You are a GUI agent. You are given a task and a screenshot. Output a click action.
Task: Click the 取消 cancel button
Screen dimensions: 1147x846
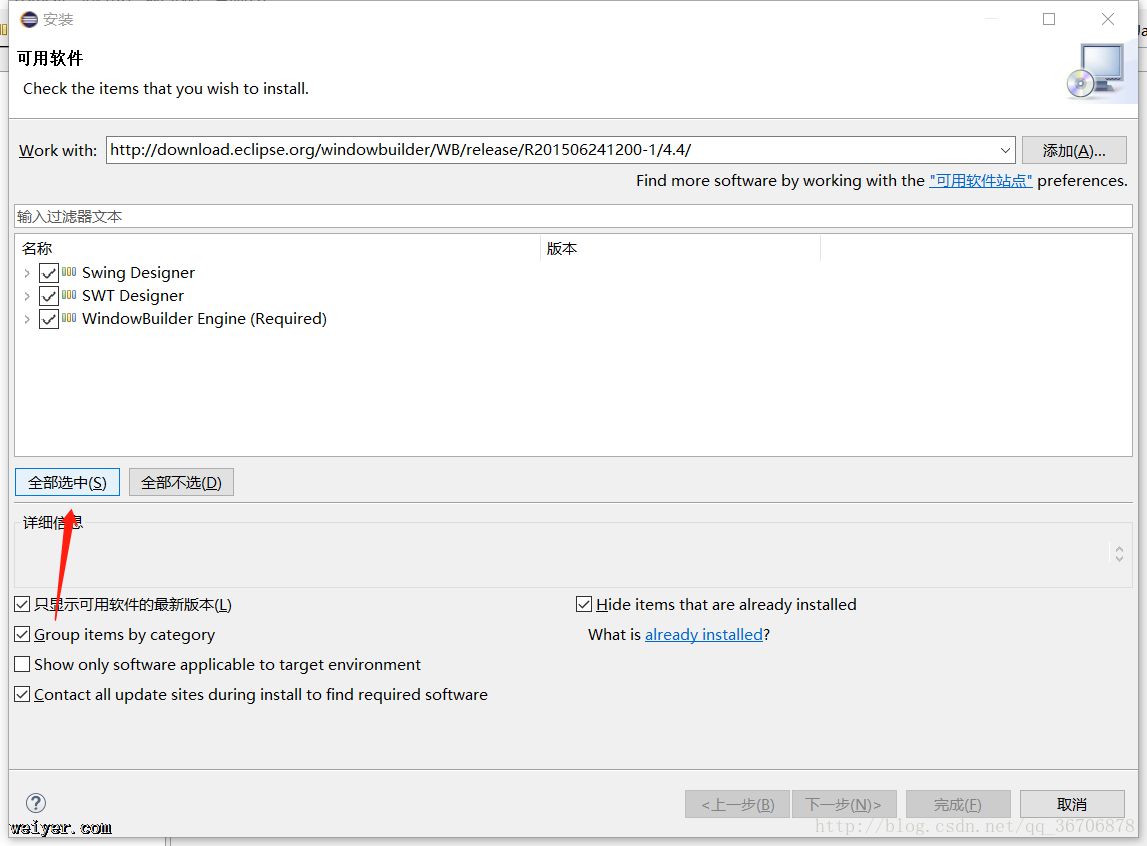(1072, 804)
